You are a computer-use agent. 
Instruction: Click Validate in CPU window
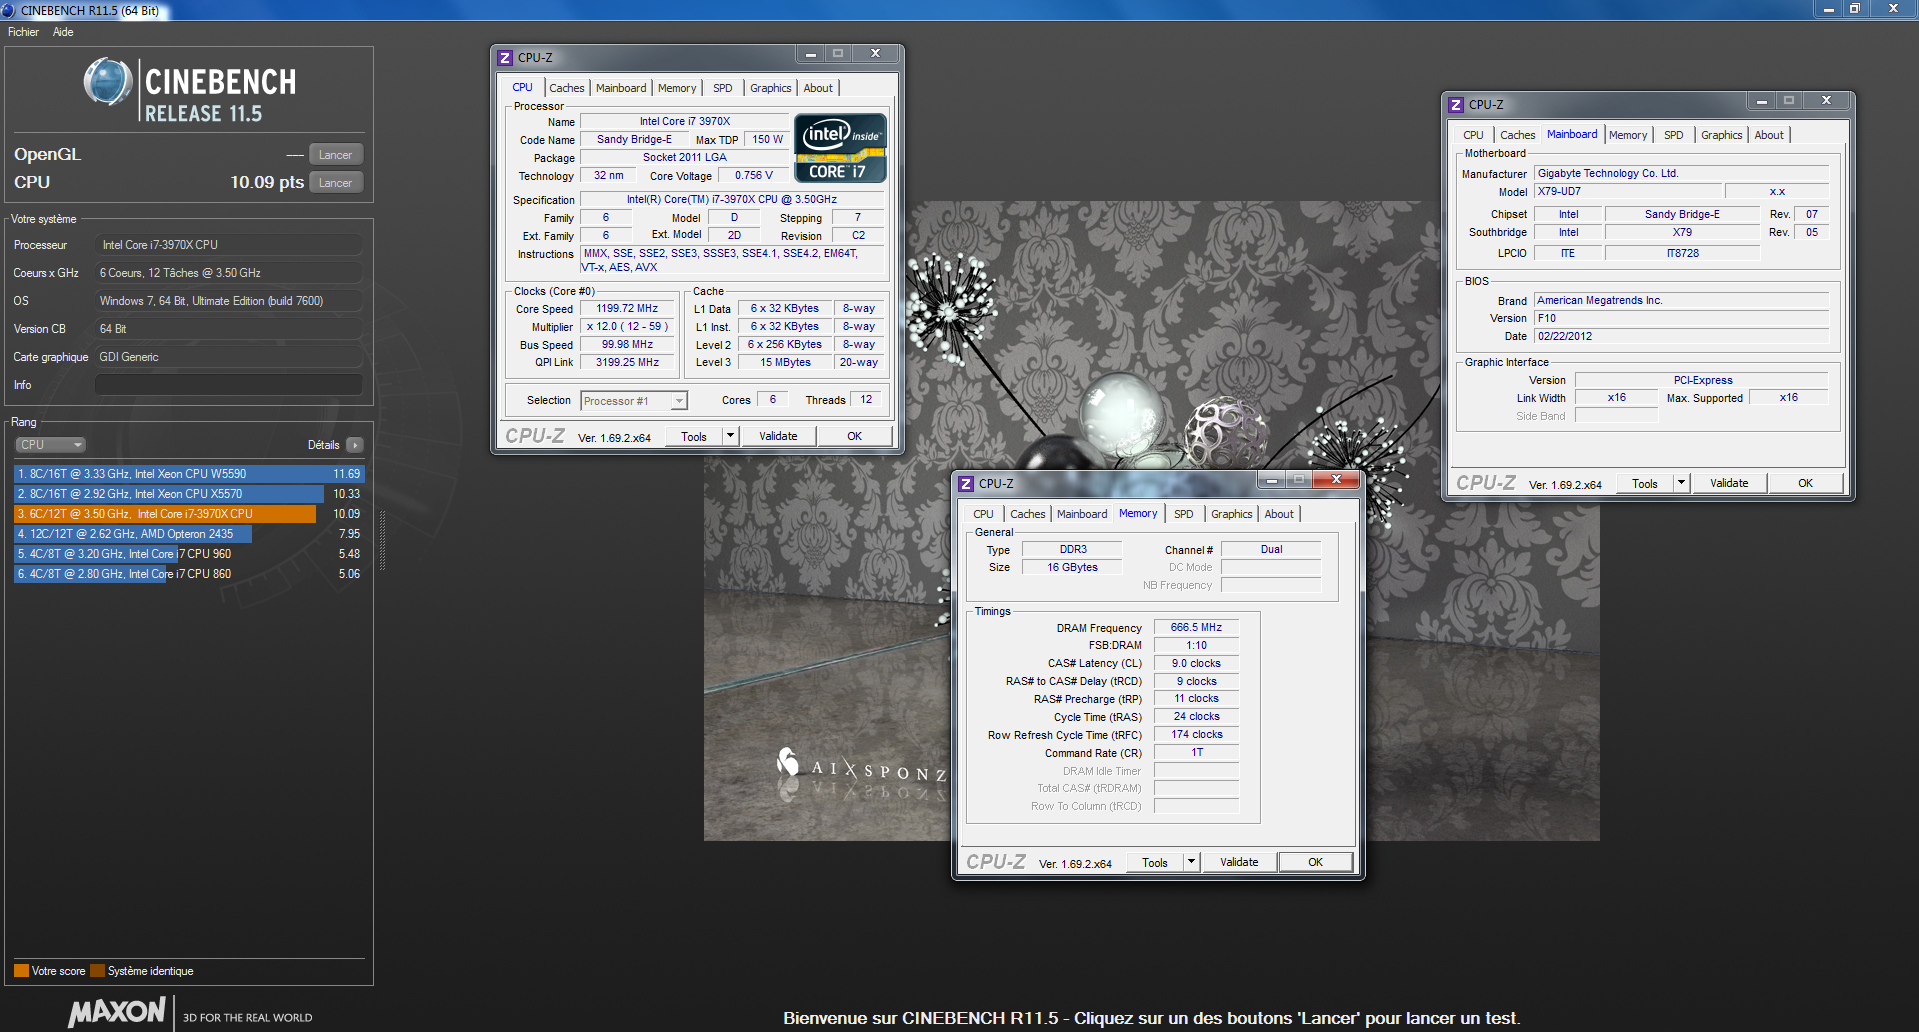(x=778, y=436)
